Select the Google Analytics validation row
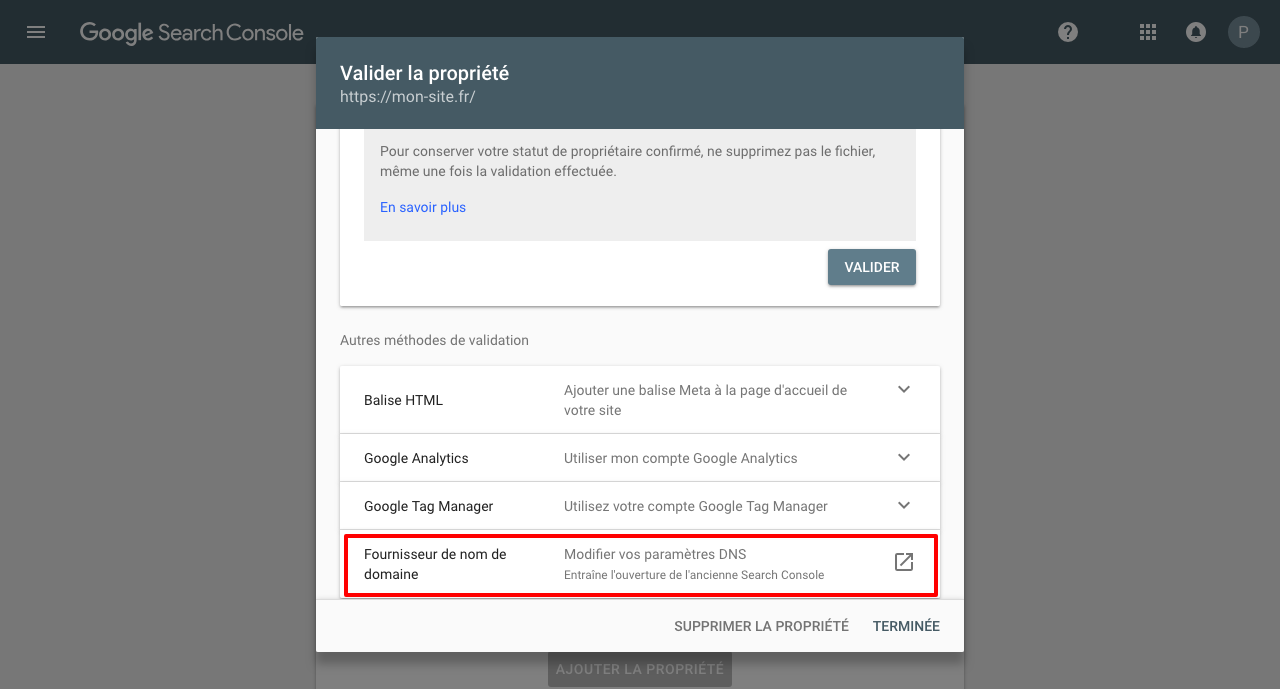Image resolution: width=1280 pixels, height=689 pixels. pos(640,458)
